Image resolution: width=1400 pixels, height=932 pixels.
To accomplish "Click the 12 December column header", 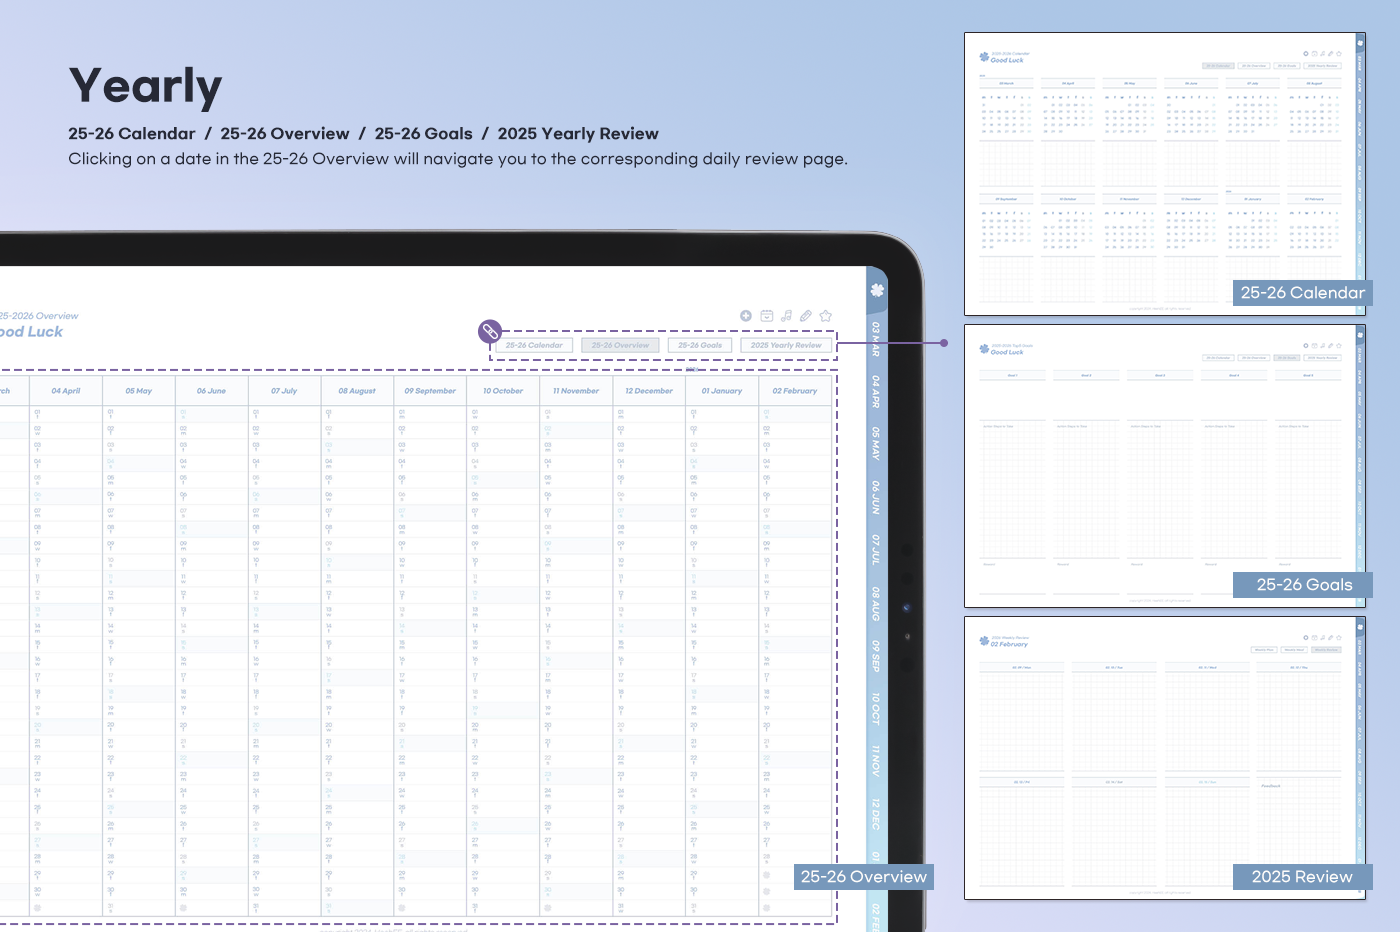I will pyautogui.click(x=649, y=391).
